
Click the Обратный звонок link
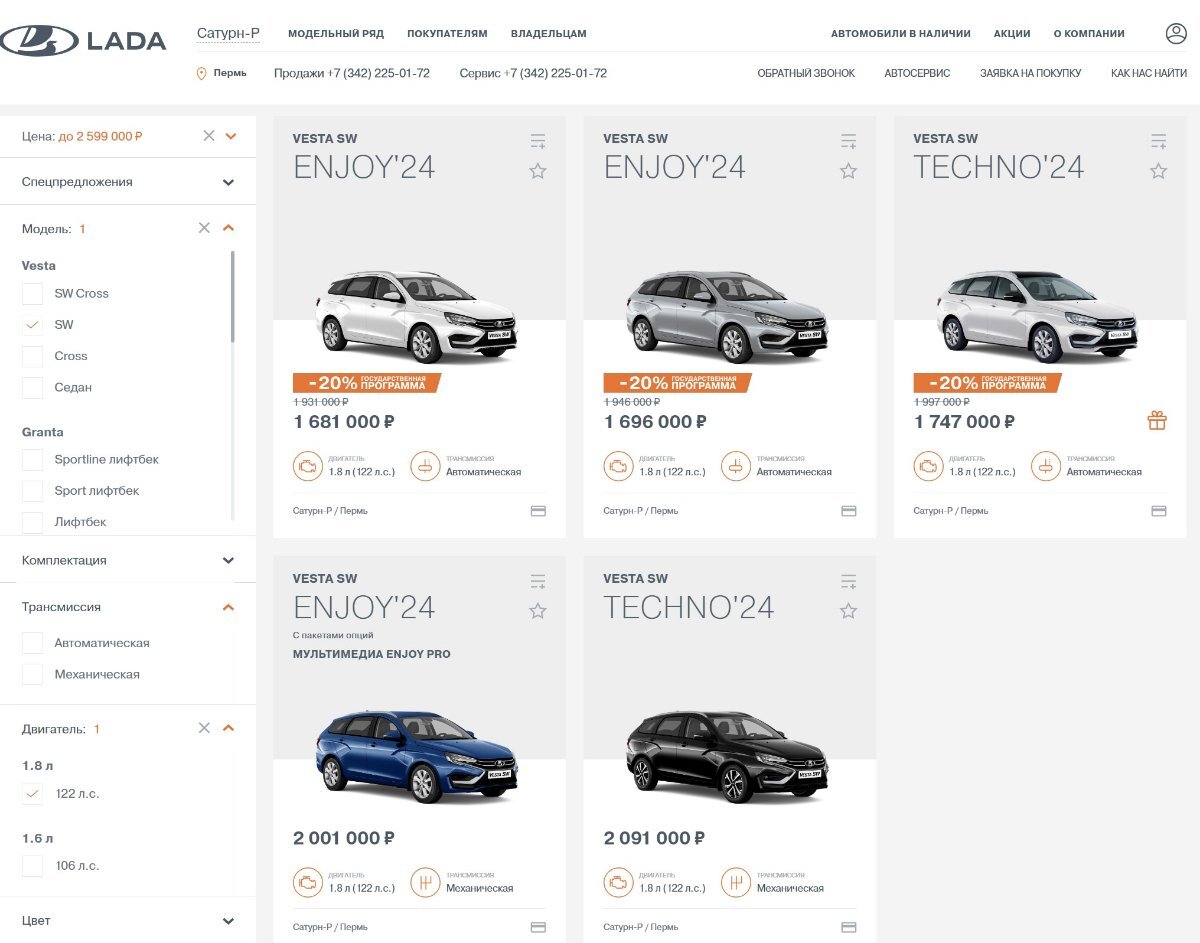pyautogui.click(x=806, y=73)
